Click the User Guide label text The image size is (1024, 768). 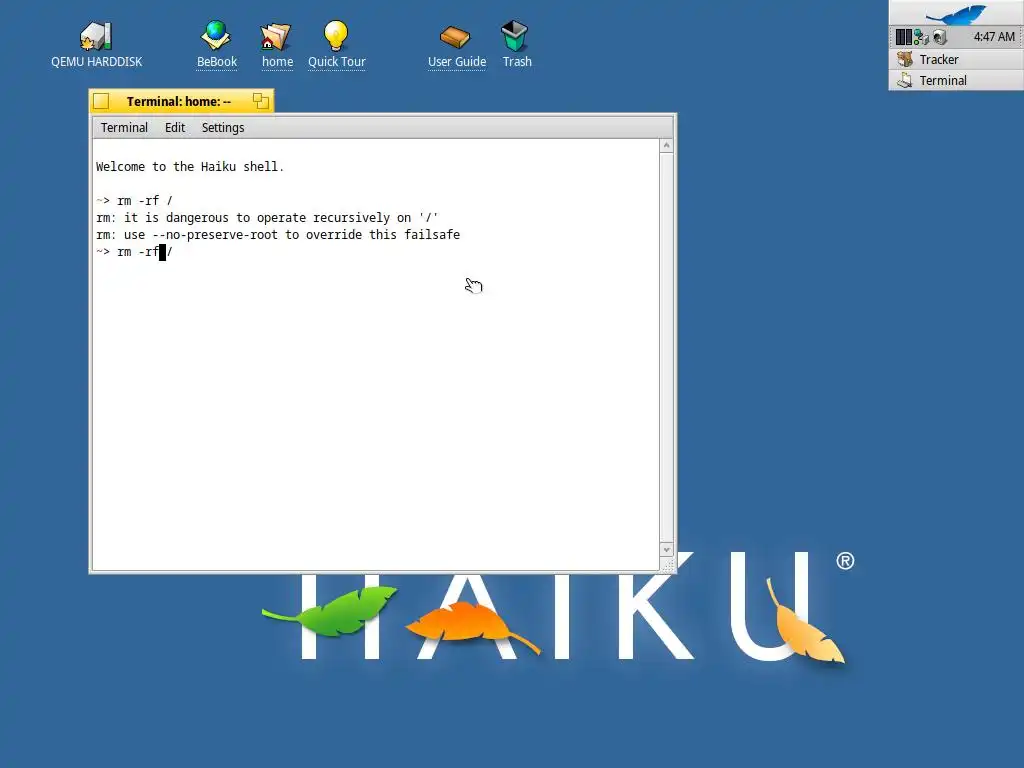456,62
